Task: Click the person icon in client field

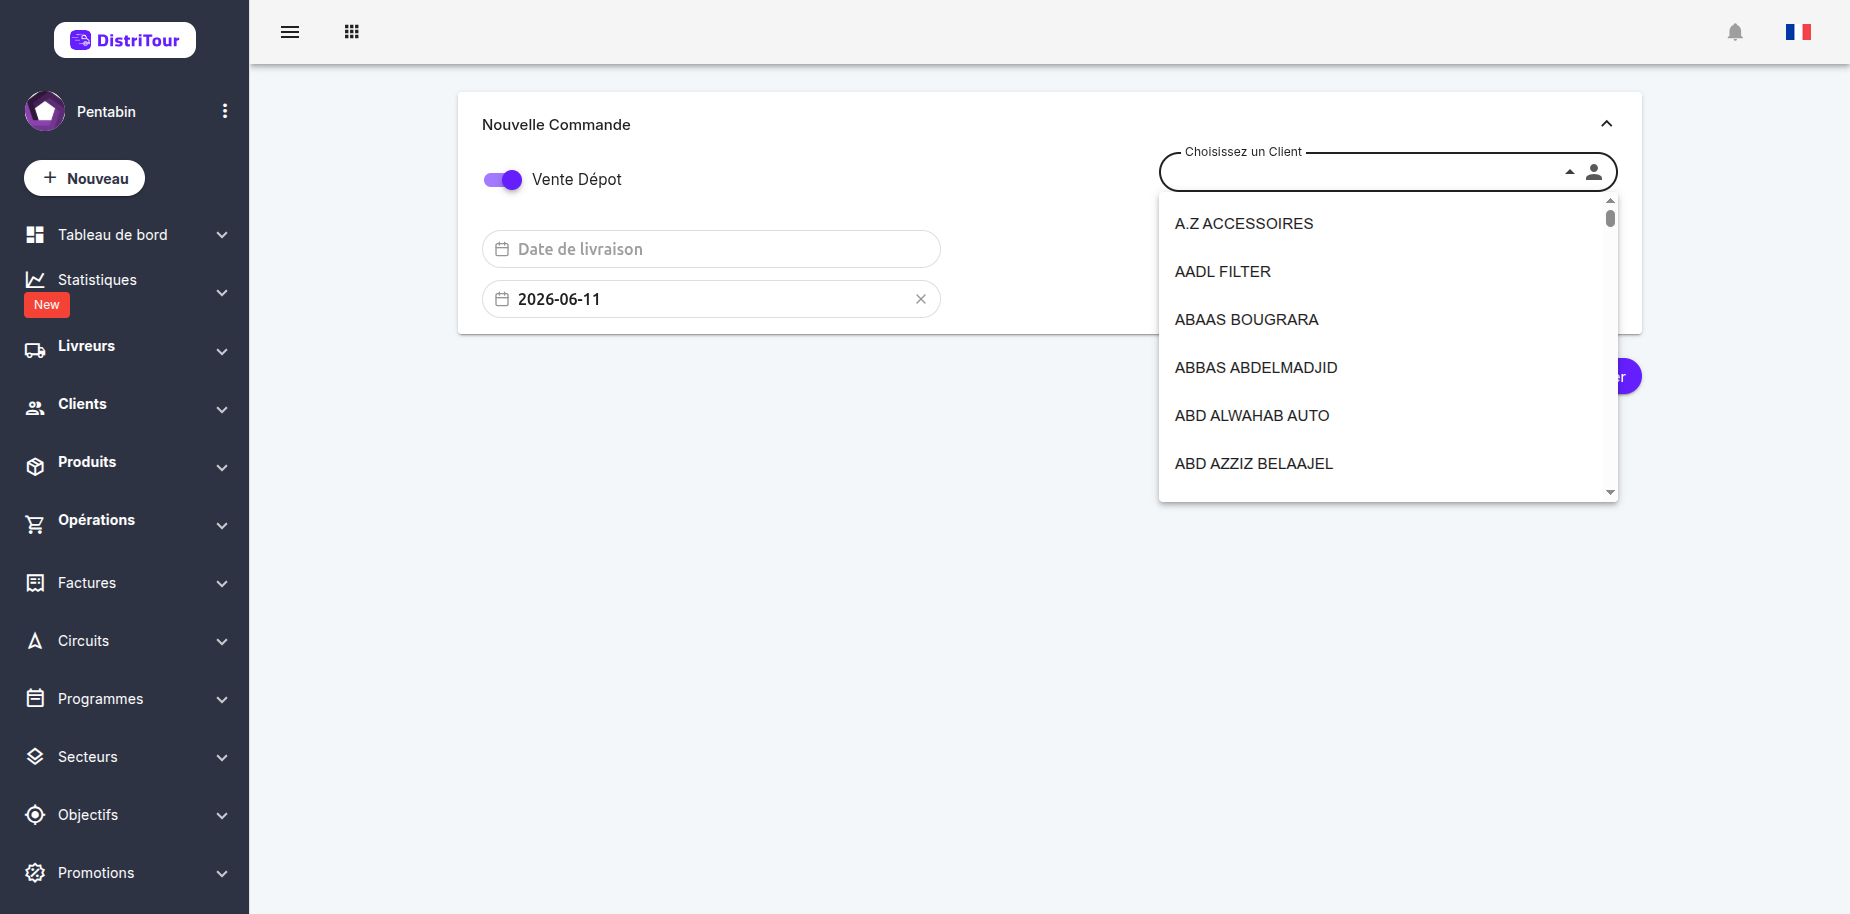Action: (1594, 172)
